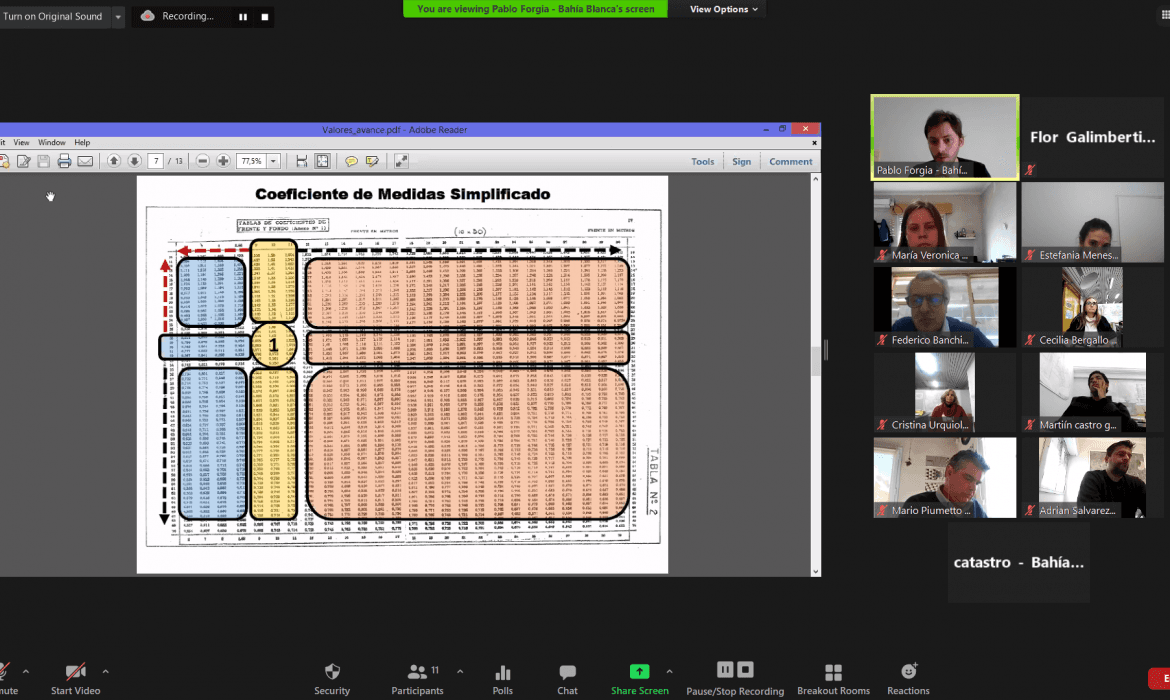Expand the View Options dropdown
This screenshot has width=1170, height=700.
pos(724,9)
